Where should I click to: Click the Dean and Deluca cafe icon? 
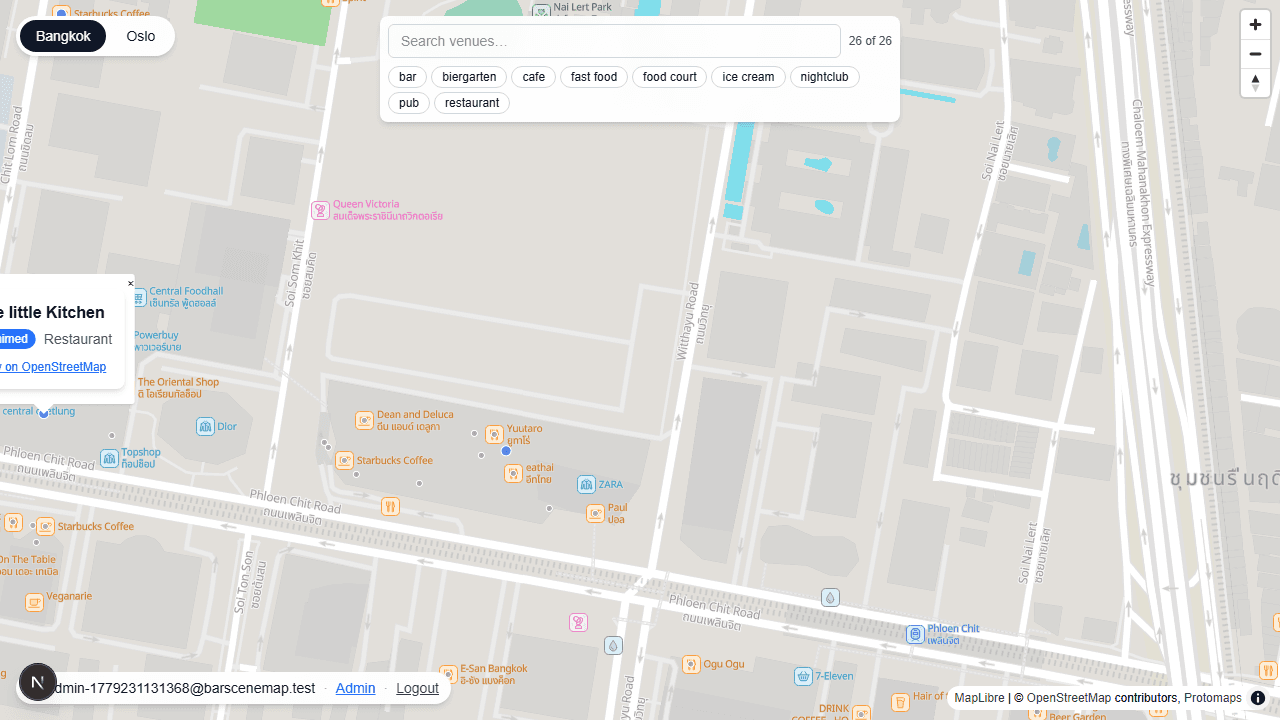point(365,420)
